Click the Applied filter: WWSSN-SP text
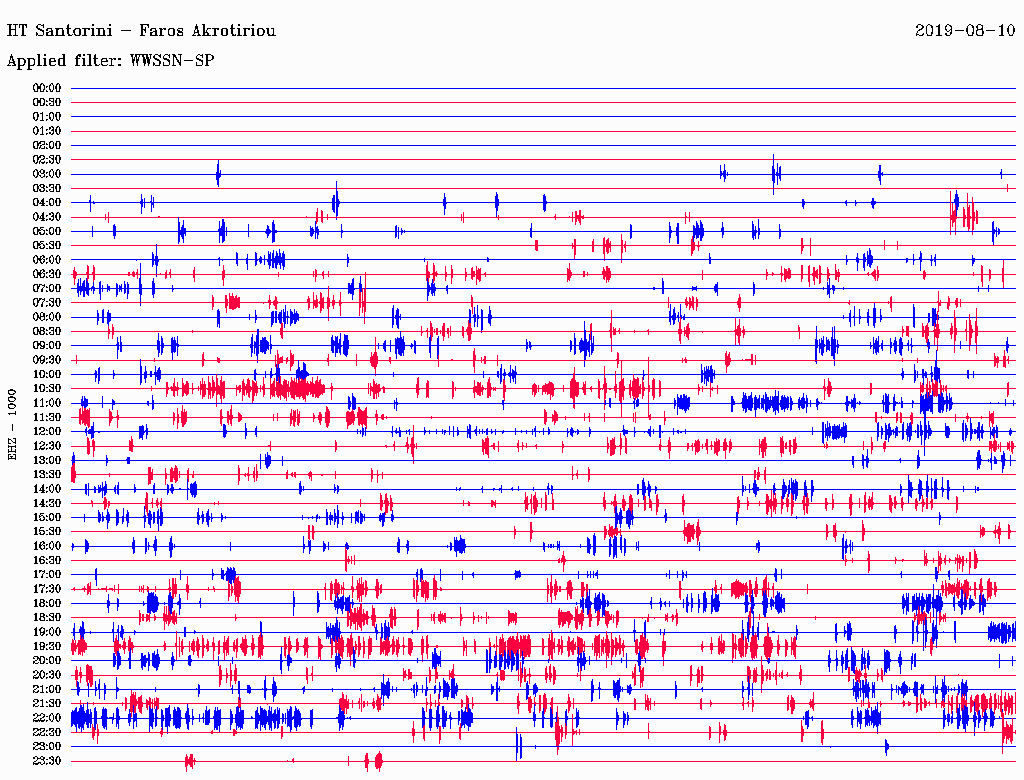The width and height of the screenshot is (1024, 780). 110,61
